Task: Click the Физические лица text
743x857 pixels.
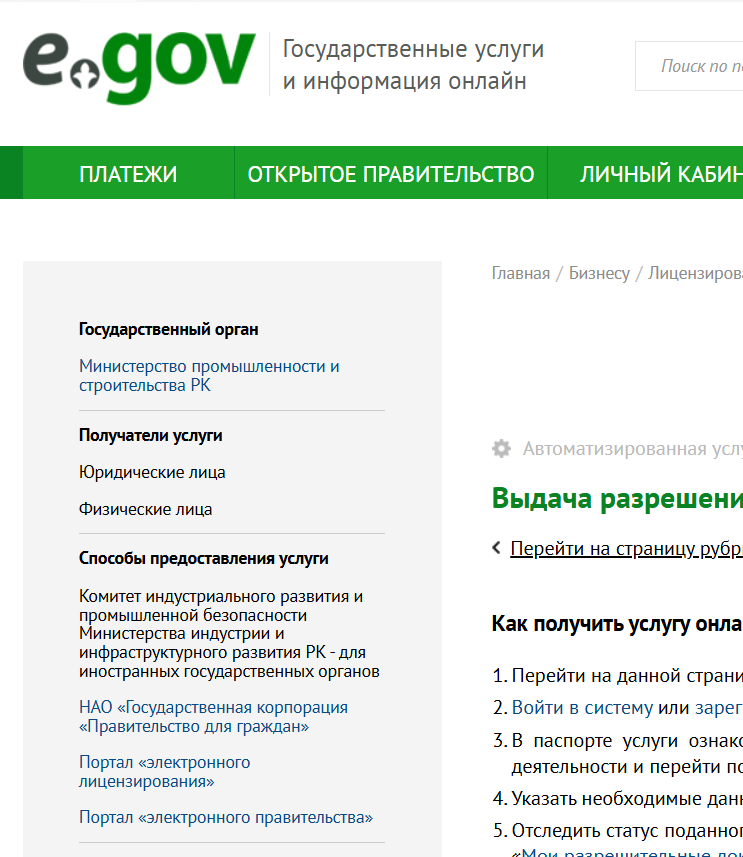Action: tap(145, 509)
